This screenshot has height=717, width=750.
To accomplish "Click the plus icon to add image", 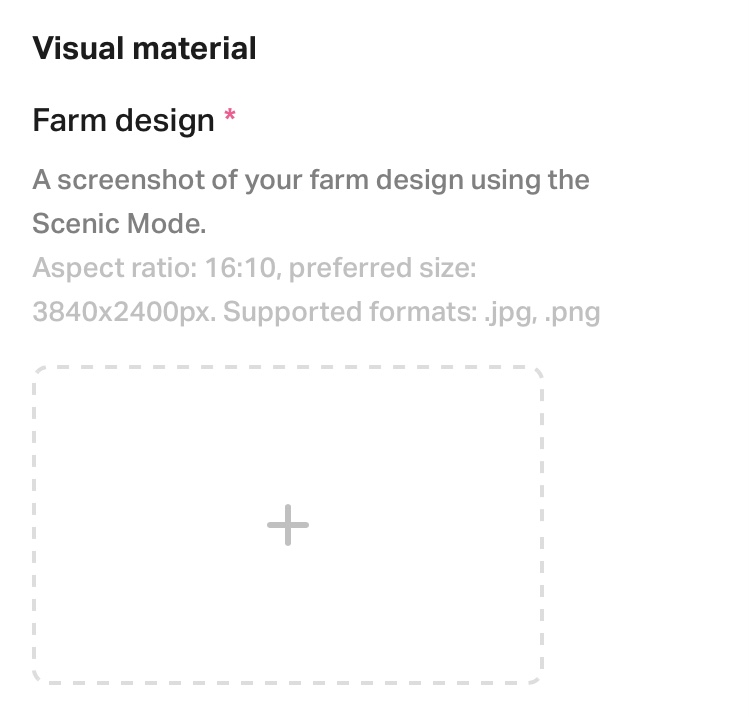I will pos(287,525).
